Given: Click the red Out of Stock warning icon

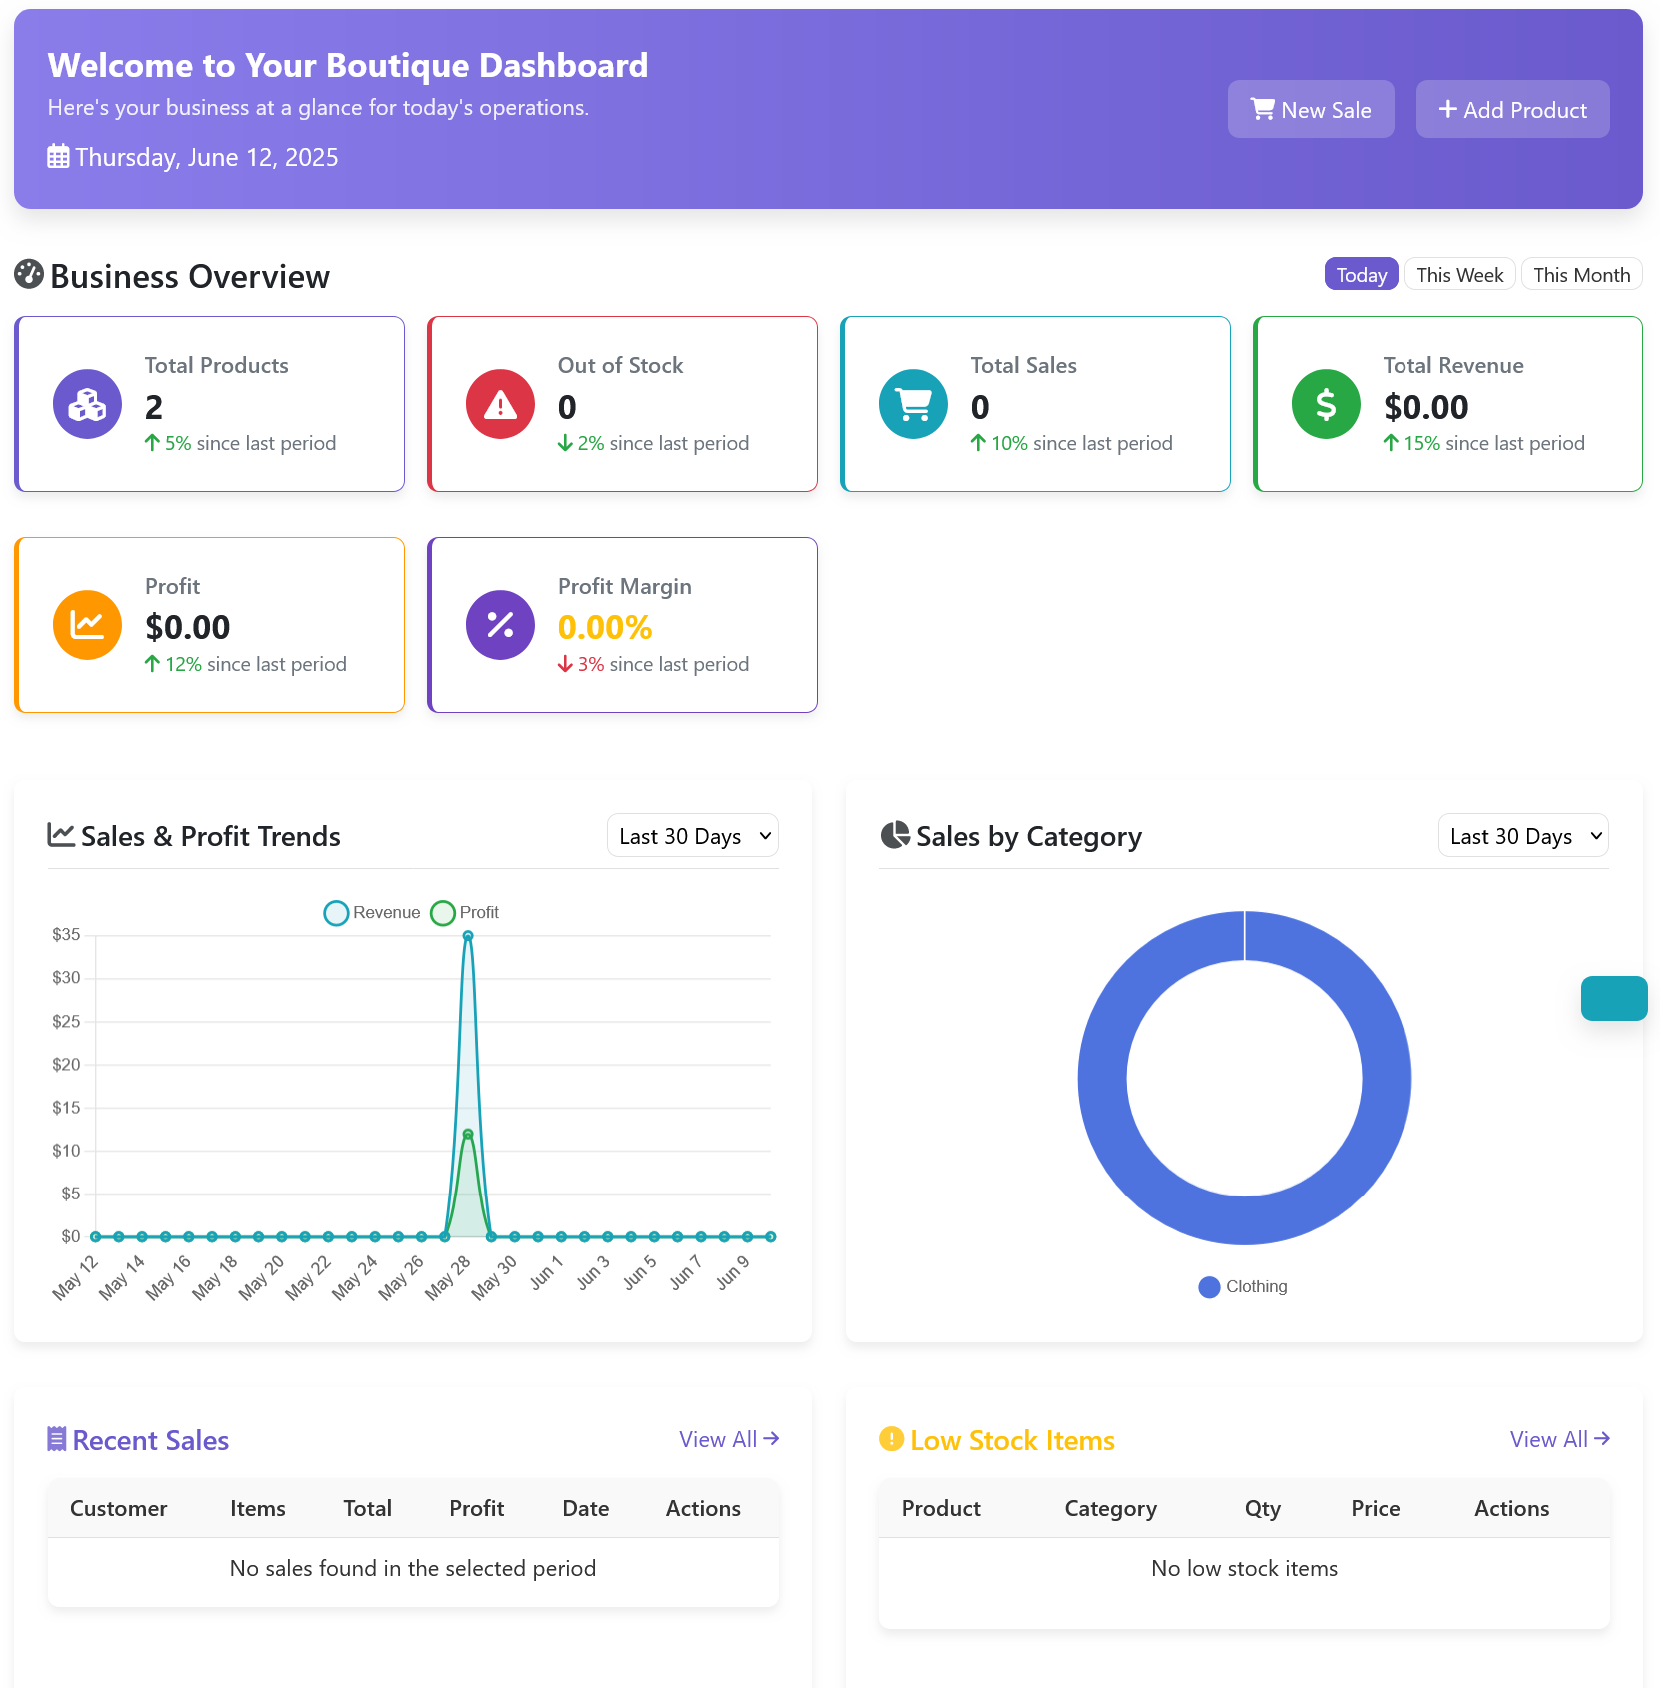Looking at the screenshot, I should [x=500, y=404].
